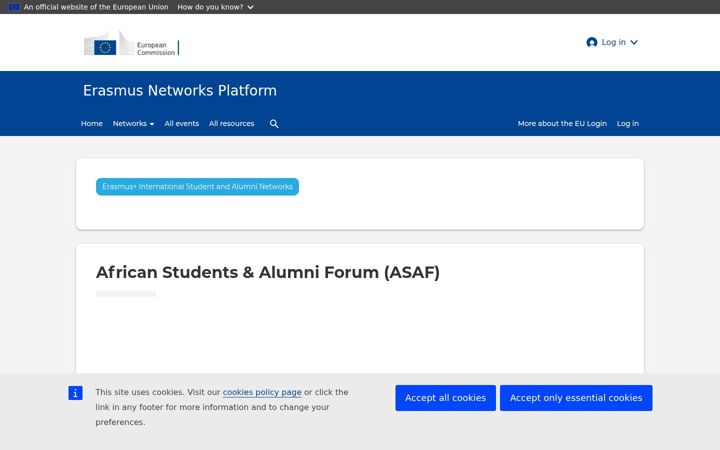This screenshot has height=450, width=720.
Task: Click Erasmus+ International Student and Alumni Networks tag
Action: tap(197, 187)
